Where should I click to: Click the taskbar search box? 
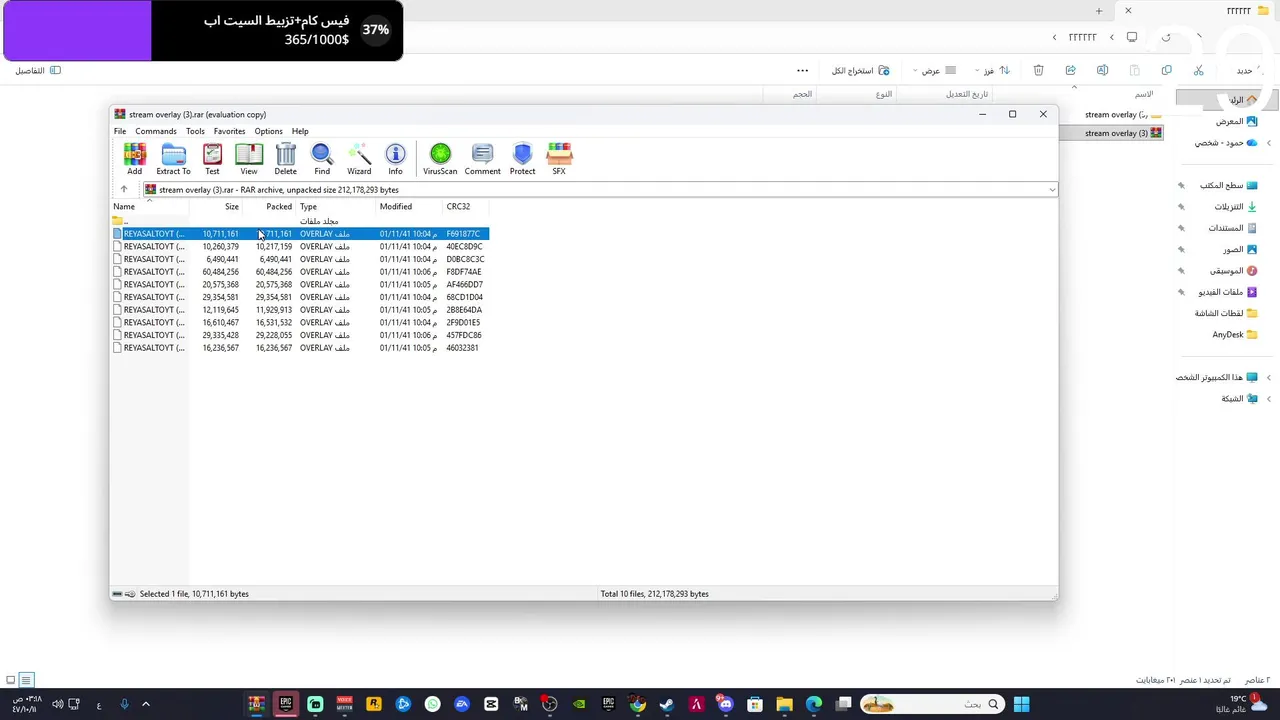932,704
